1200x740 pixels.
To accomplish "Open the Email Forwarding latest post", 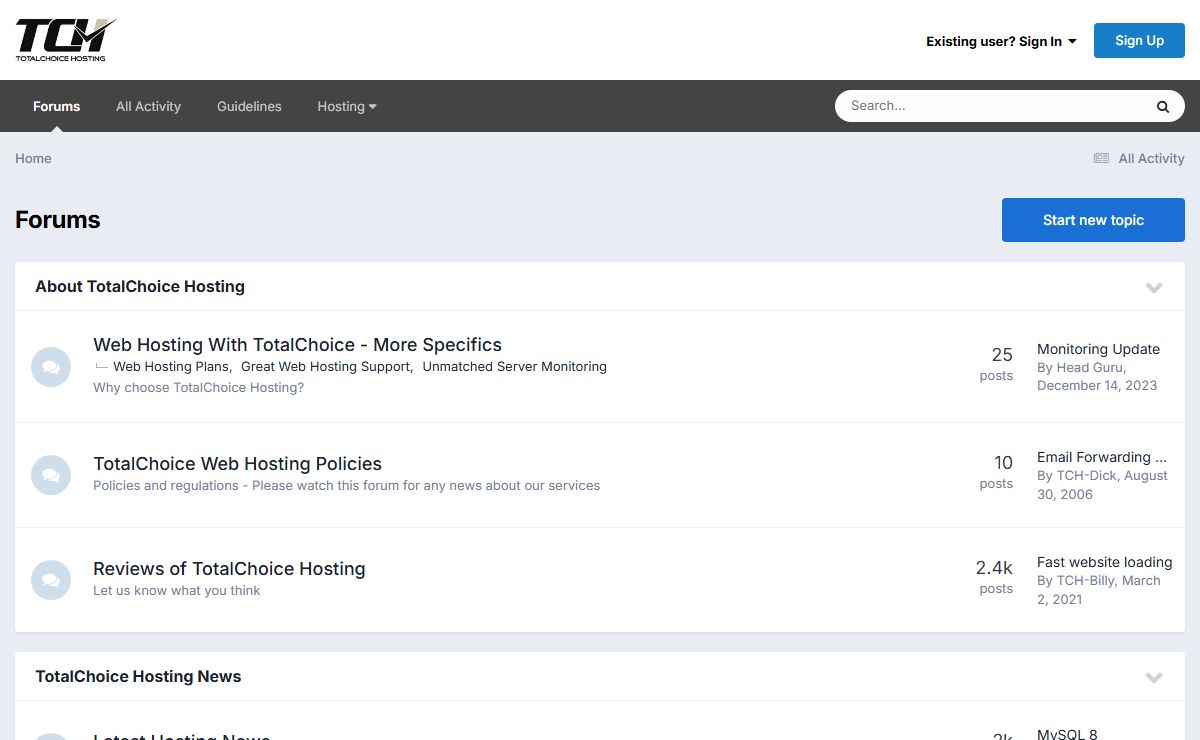I will [1102, 457].
